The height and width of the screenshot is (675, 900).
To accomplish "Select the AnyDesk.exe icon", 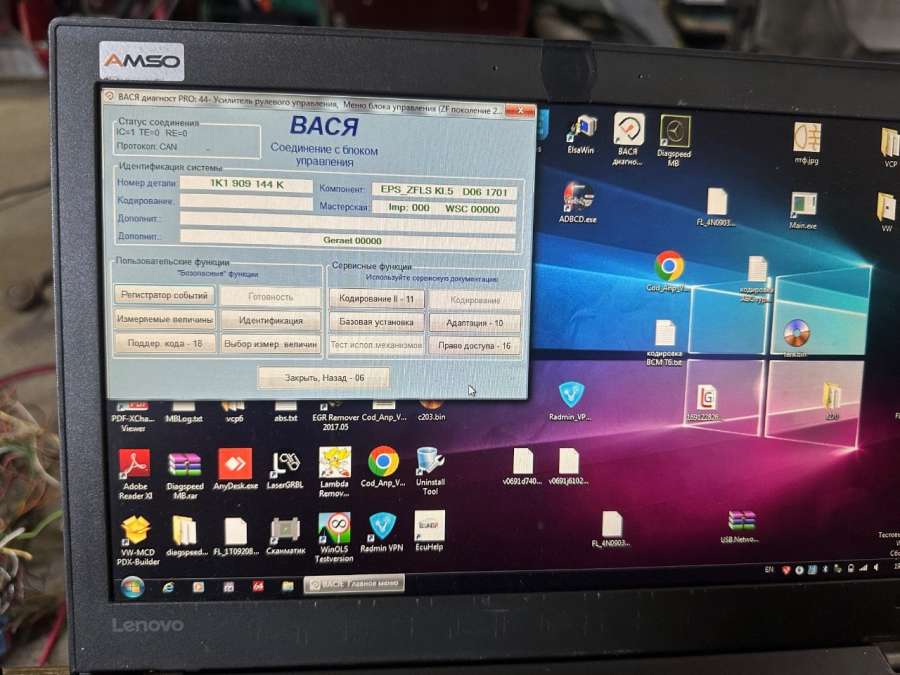I will (235, 470).
